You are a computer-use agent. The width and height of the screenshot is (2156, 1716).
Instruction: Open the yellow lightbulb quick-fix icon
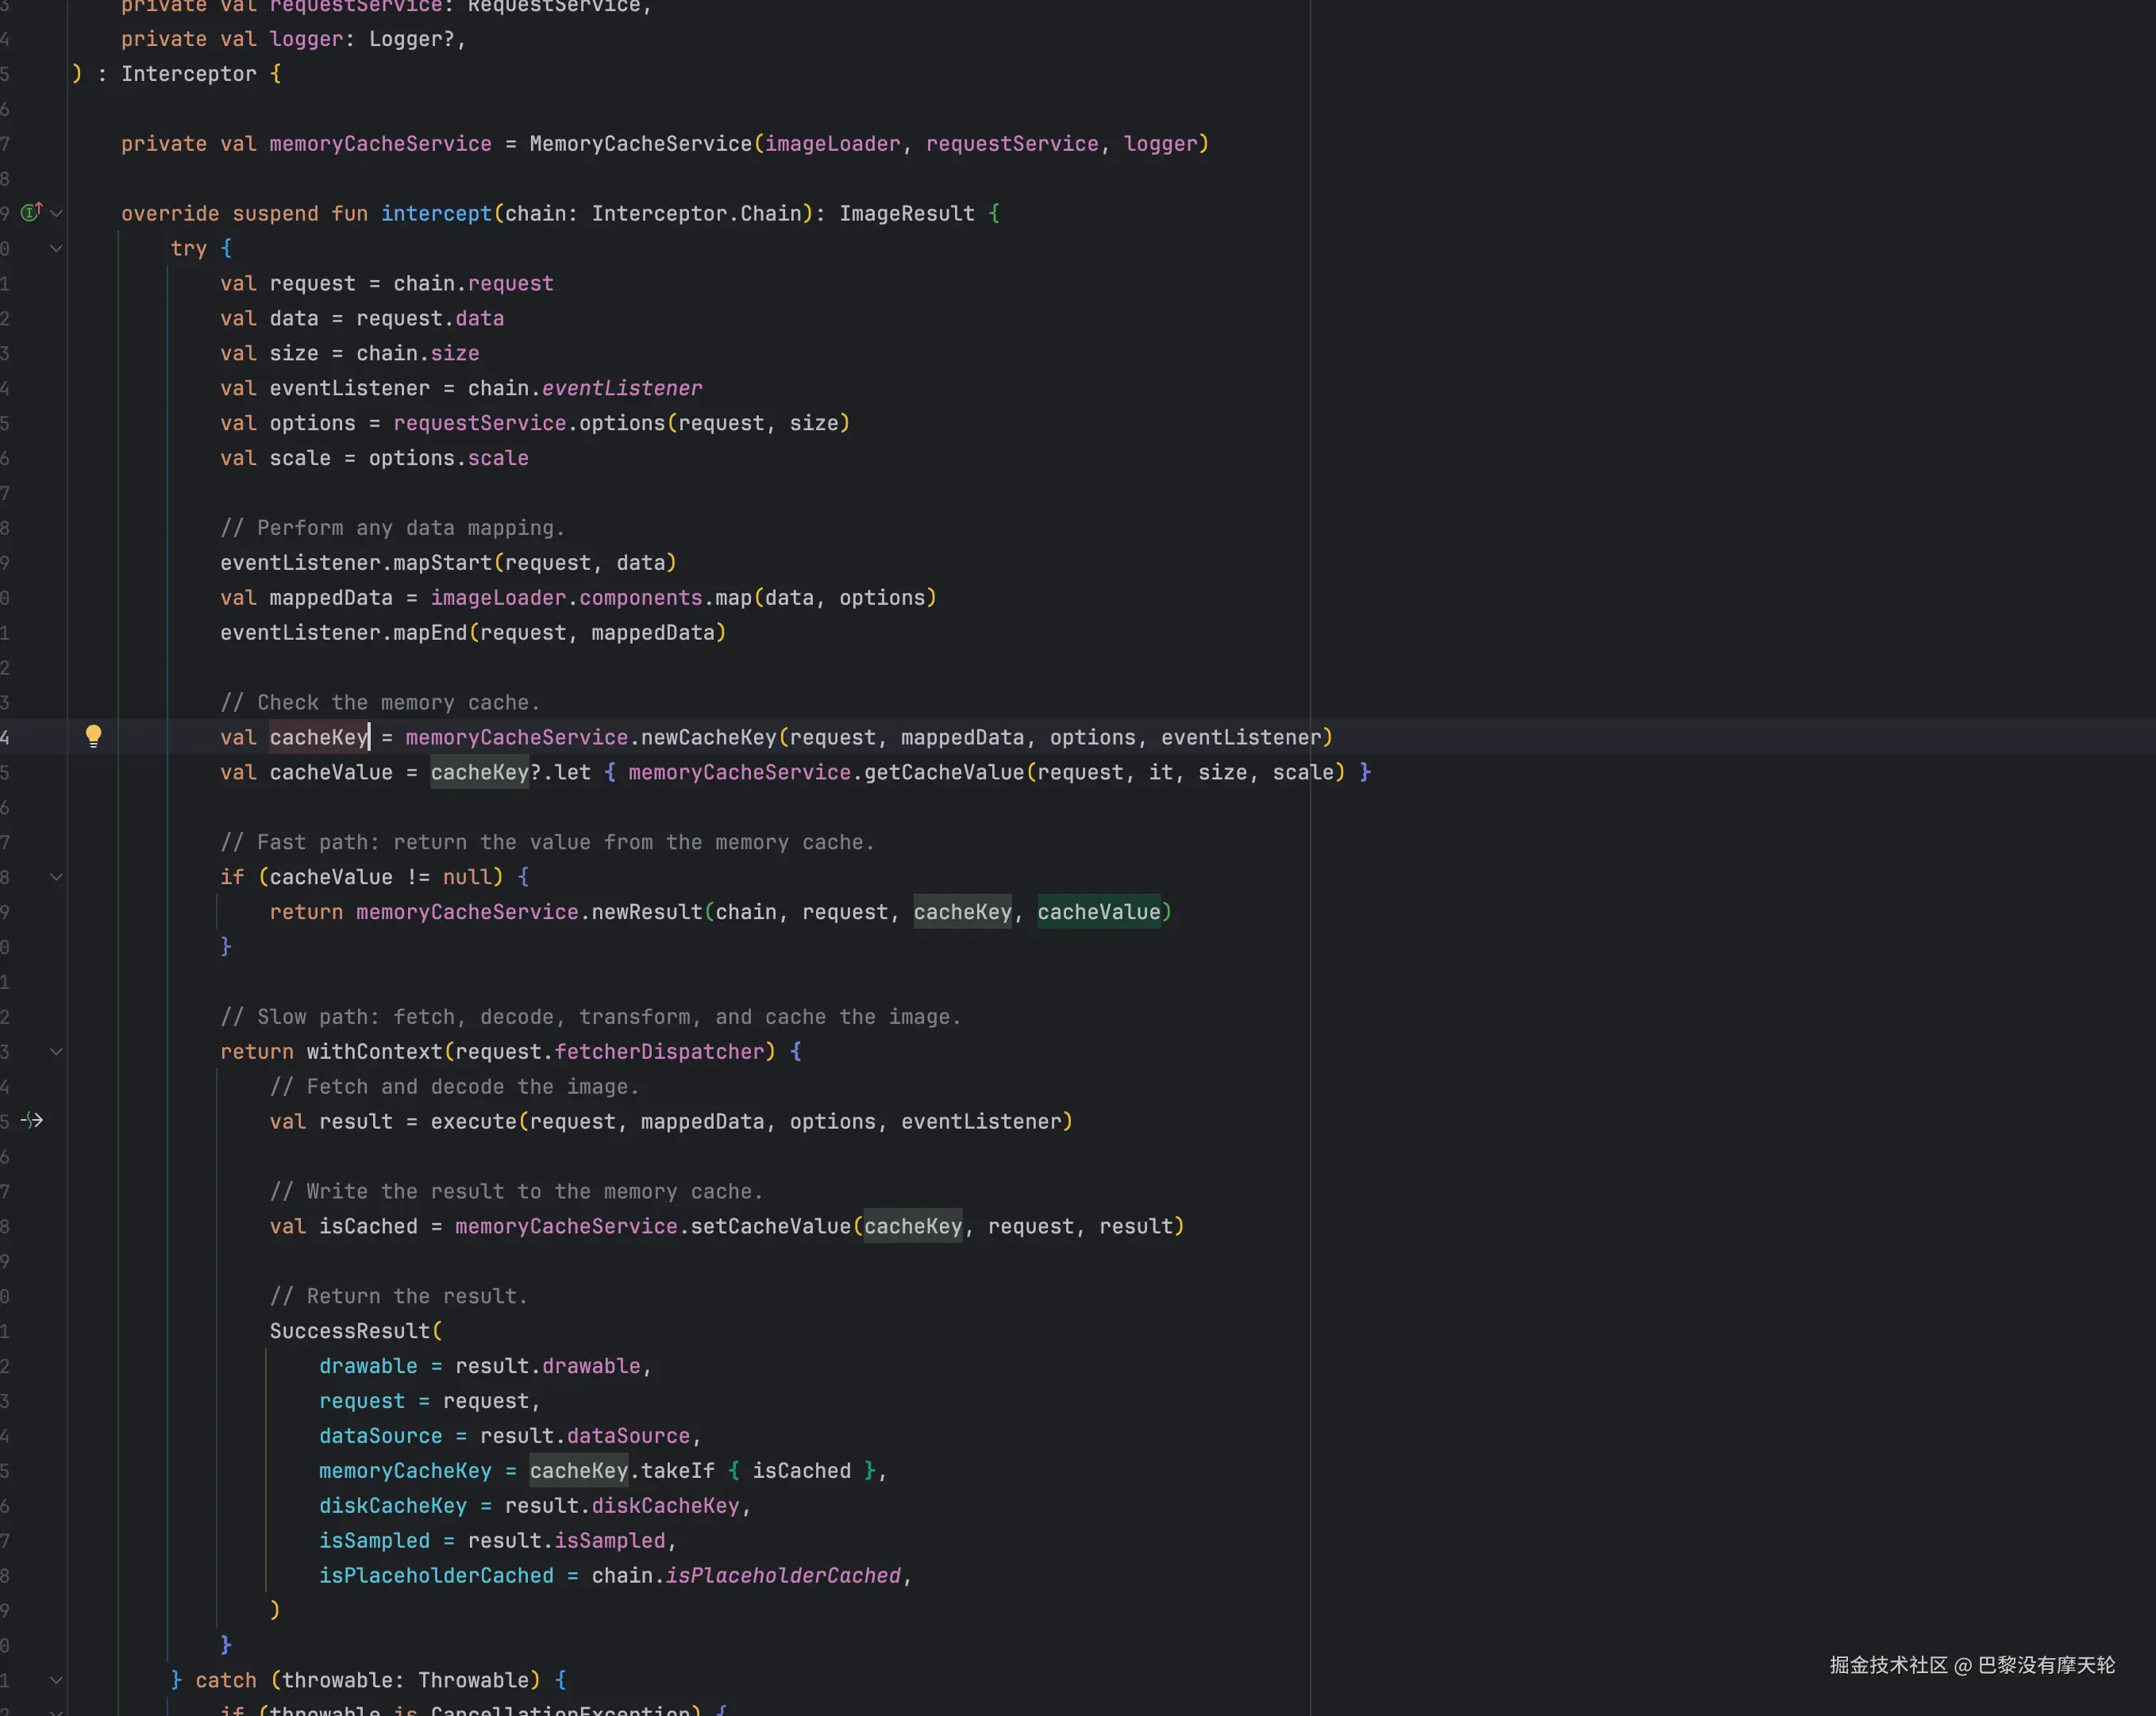(93, 737)
